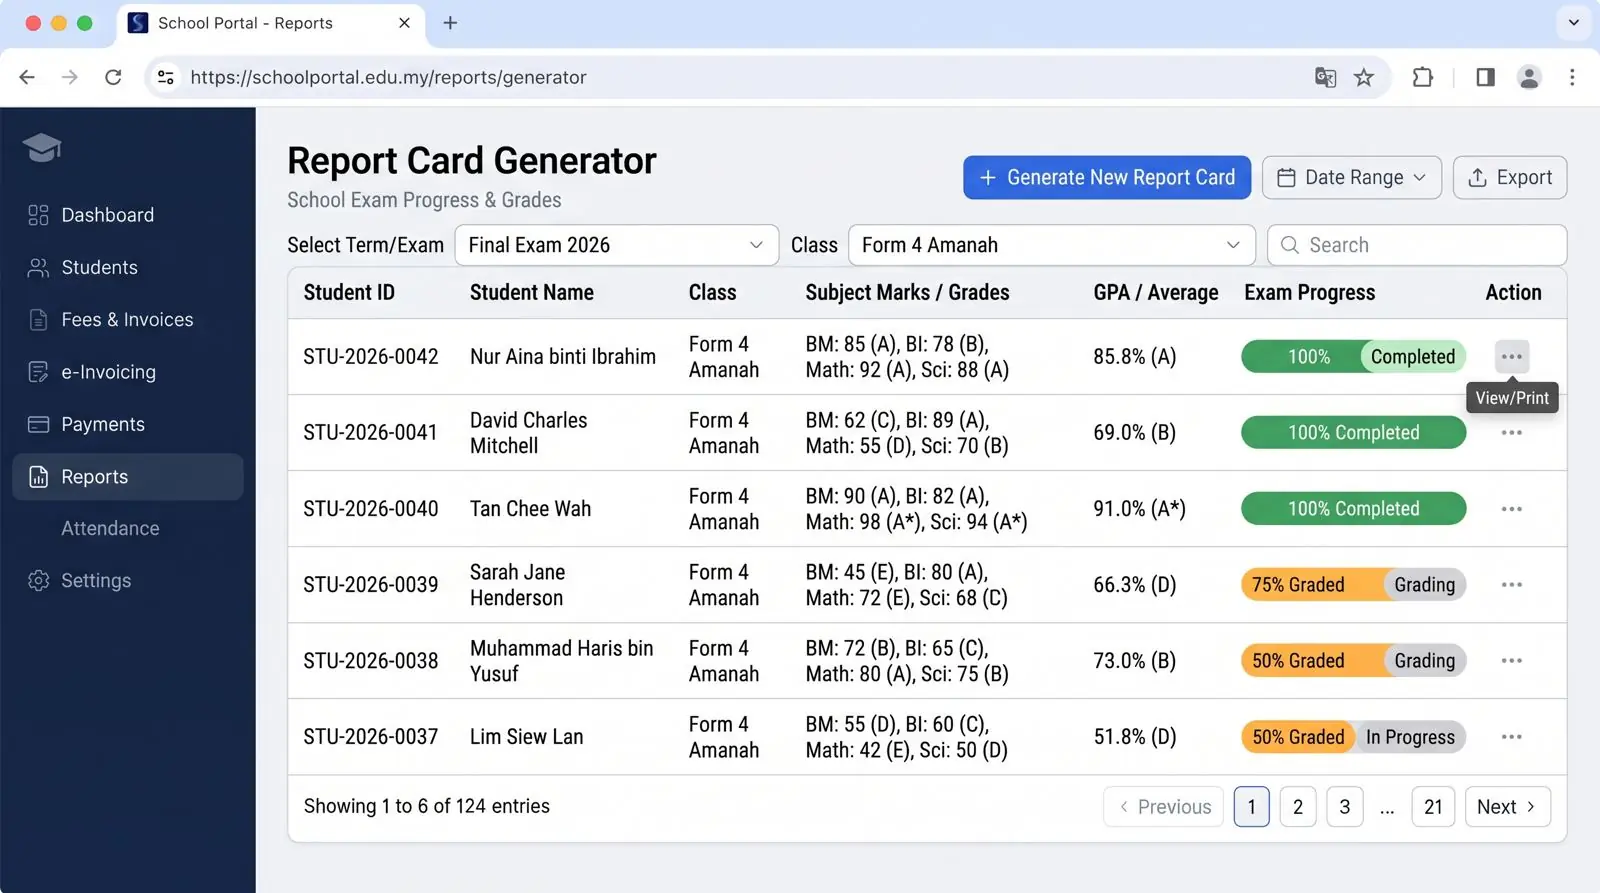Open Fees & Invoices page
Image resolution: width=1600 pixels, height=893 pixels.
click(127, 320)
